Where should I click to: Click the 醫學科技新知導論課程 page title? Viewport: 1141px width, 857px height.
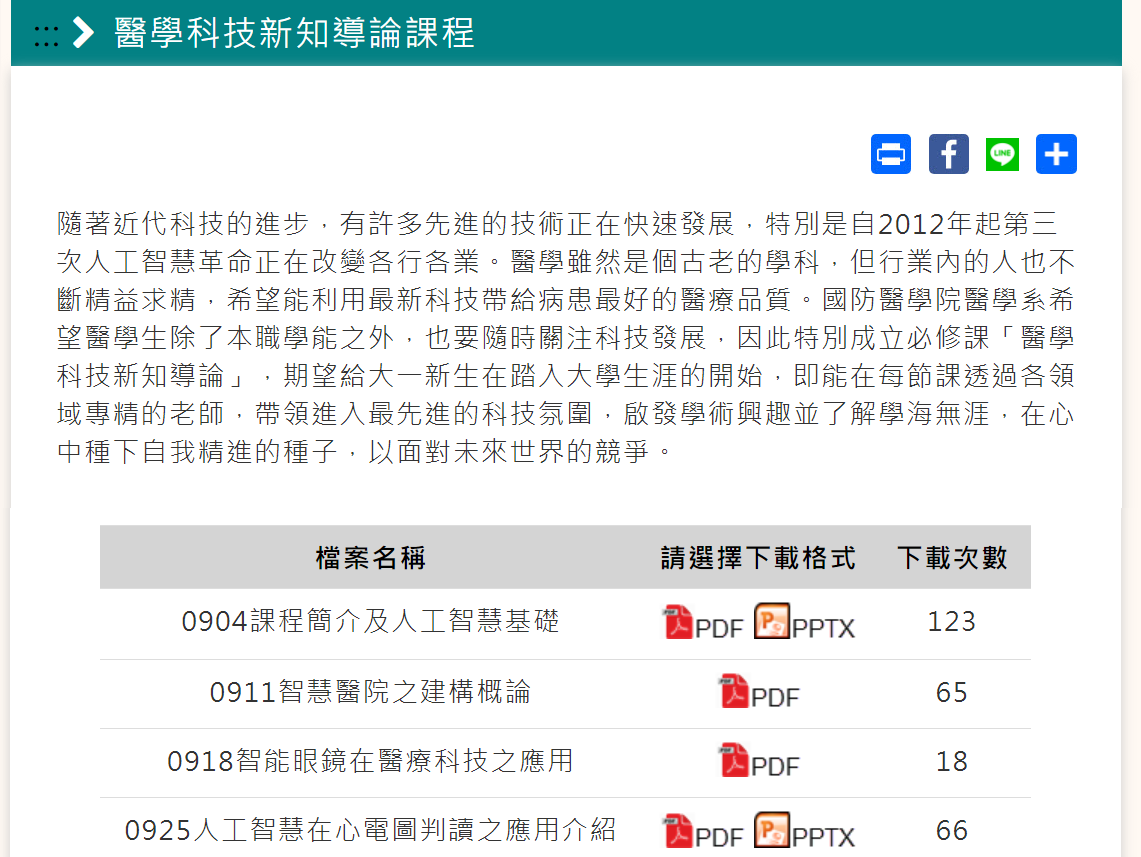tap(295, 33)
